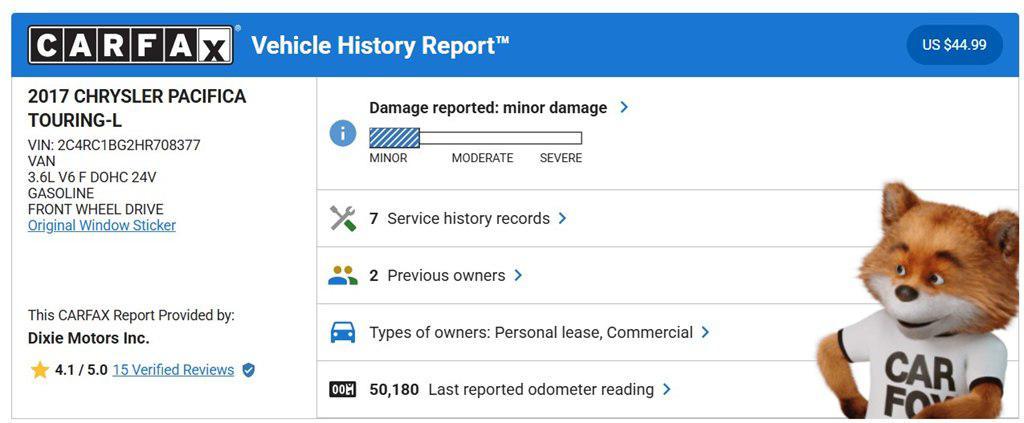Click the blue info icon beside damage report
This screenshot has height=423, width=1024.
343,133
